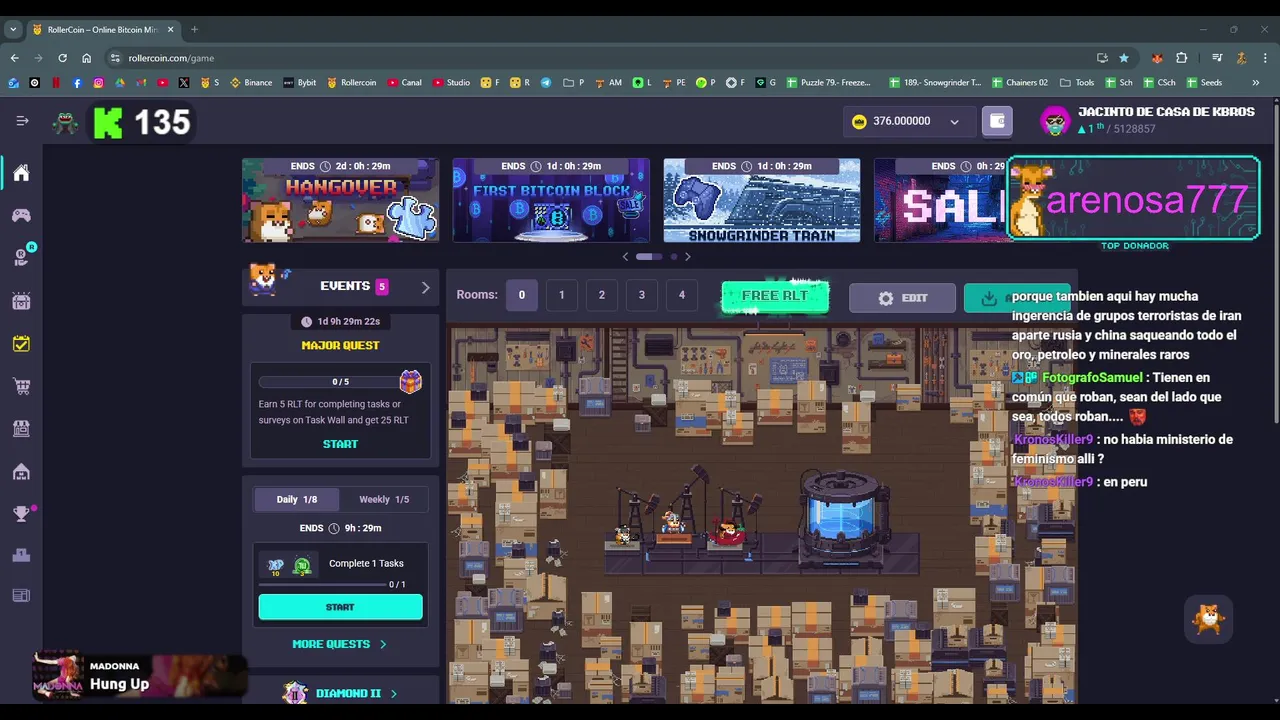Open the Home sidebar icon
1280x720 pixels.
point(21,173)
